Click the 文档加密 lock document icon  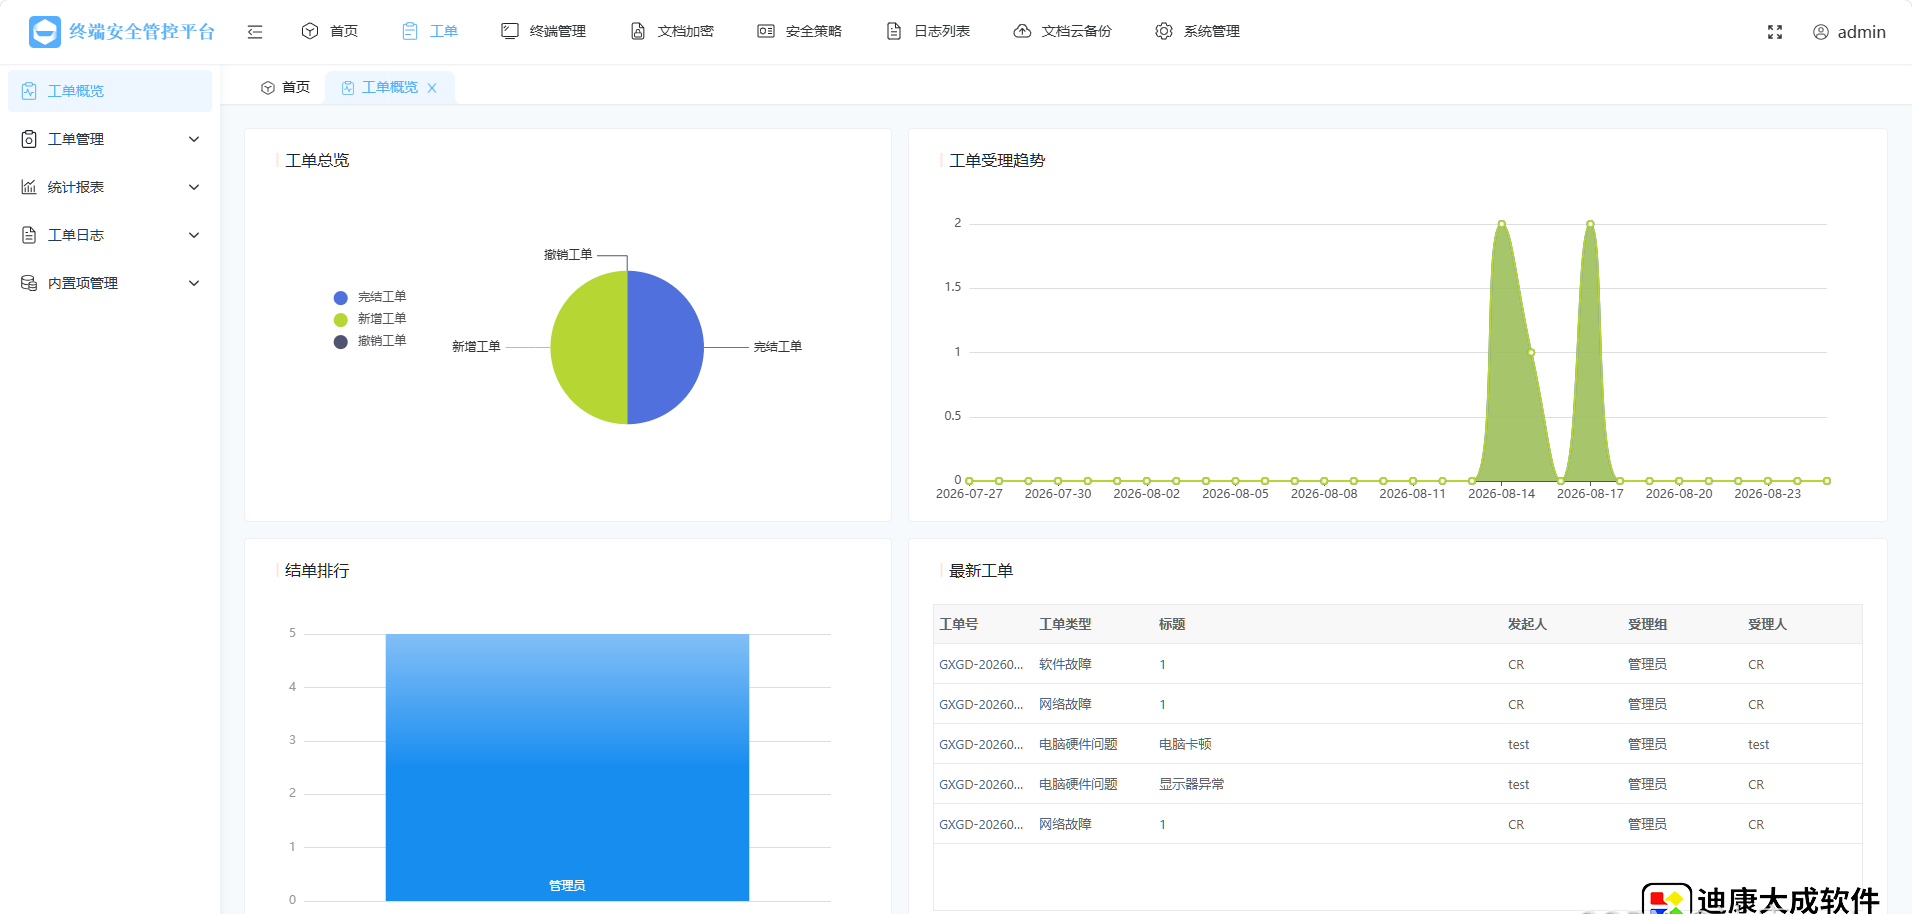pyautogui.click(x=638, y=31)
